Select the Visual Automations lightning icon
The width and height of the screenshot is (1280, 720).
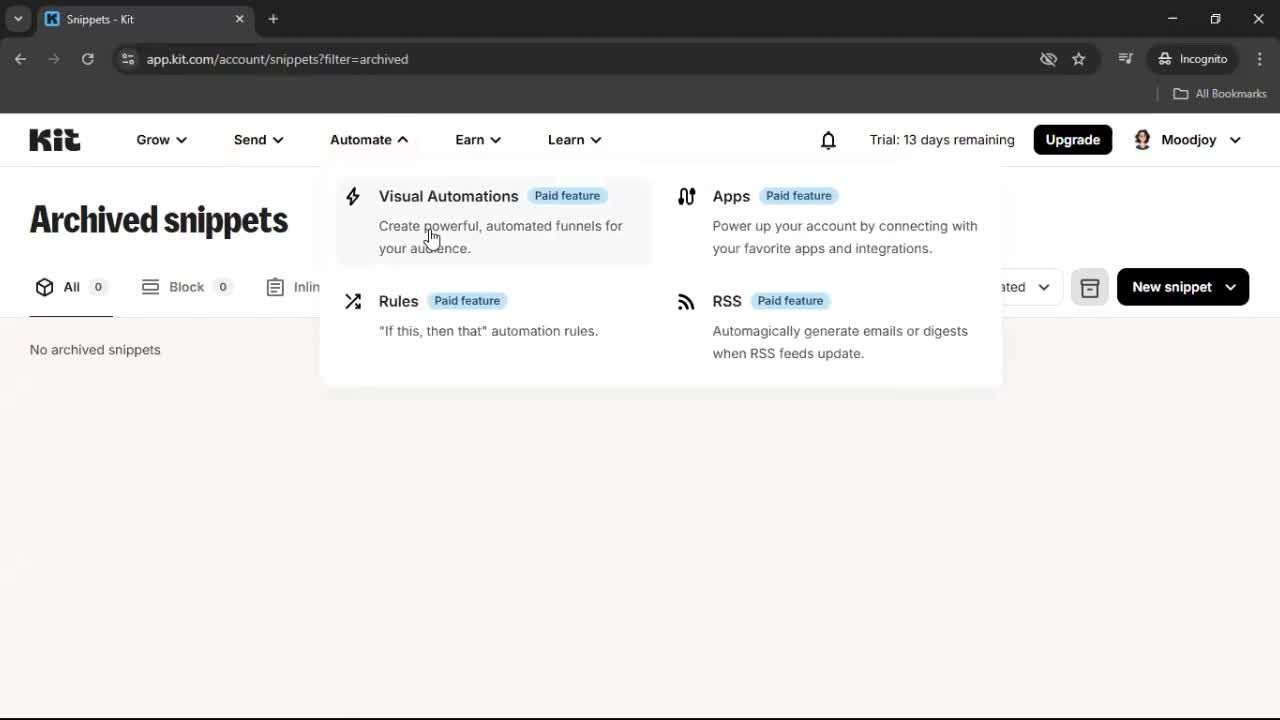353,196
